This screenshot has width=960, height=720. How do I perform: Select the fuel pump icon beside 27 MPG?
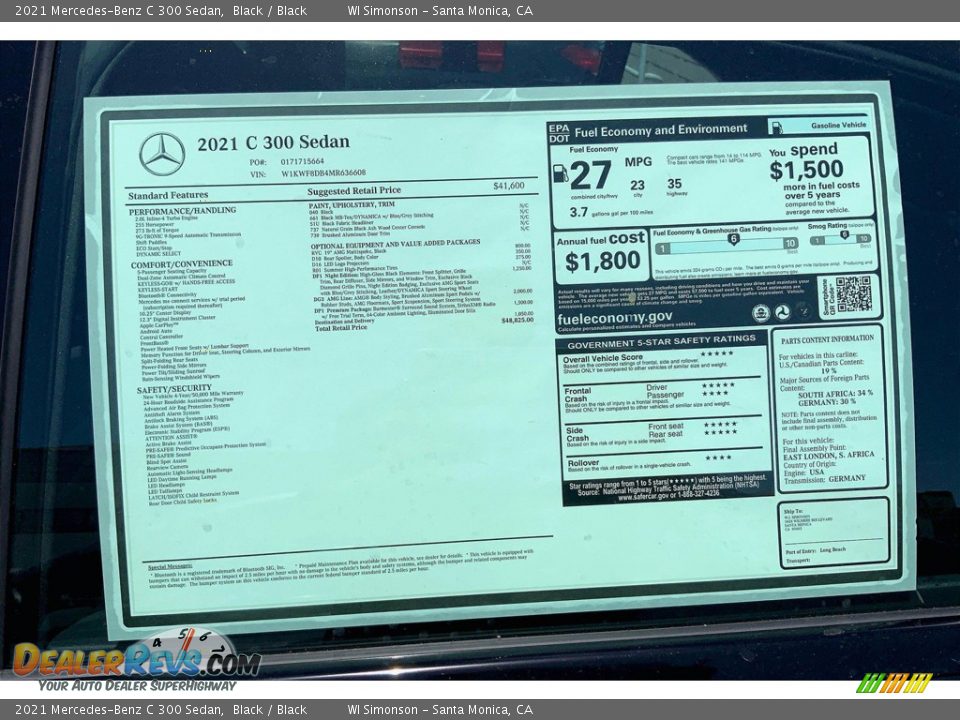[x=560, y=172]
